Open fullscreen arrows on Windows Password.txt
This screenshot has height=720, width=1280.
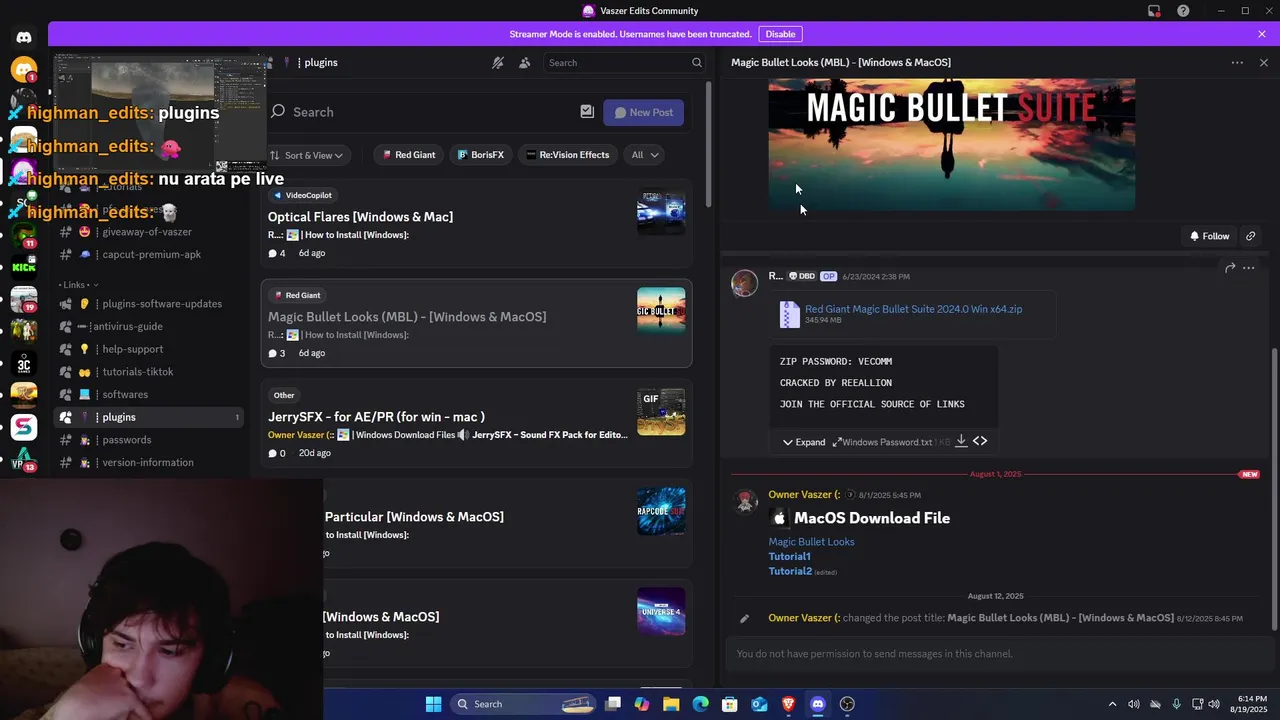coord(837,441)
